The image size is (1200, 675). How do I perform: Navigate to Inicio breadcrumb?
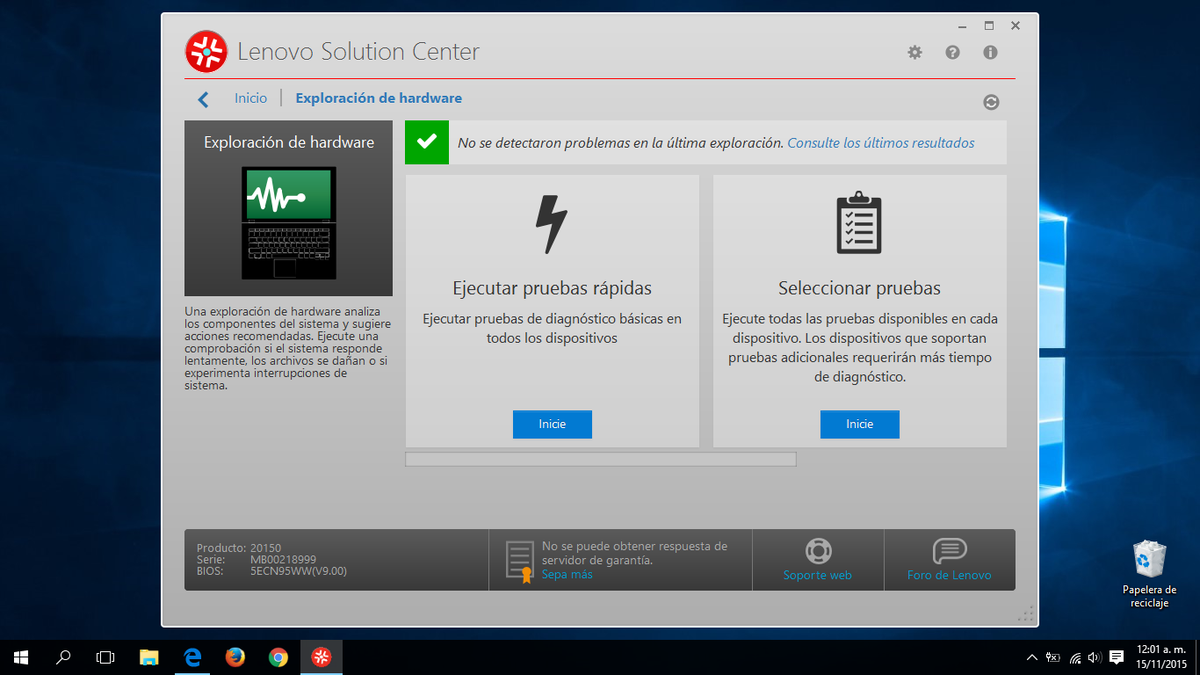coord(250,98)
